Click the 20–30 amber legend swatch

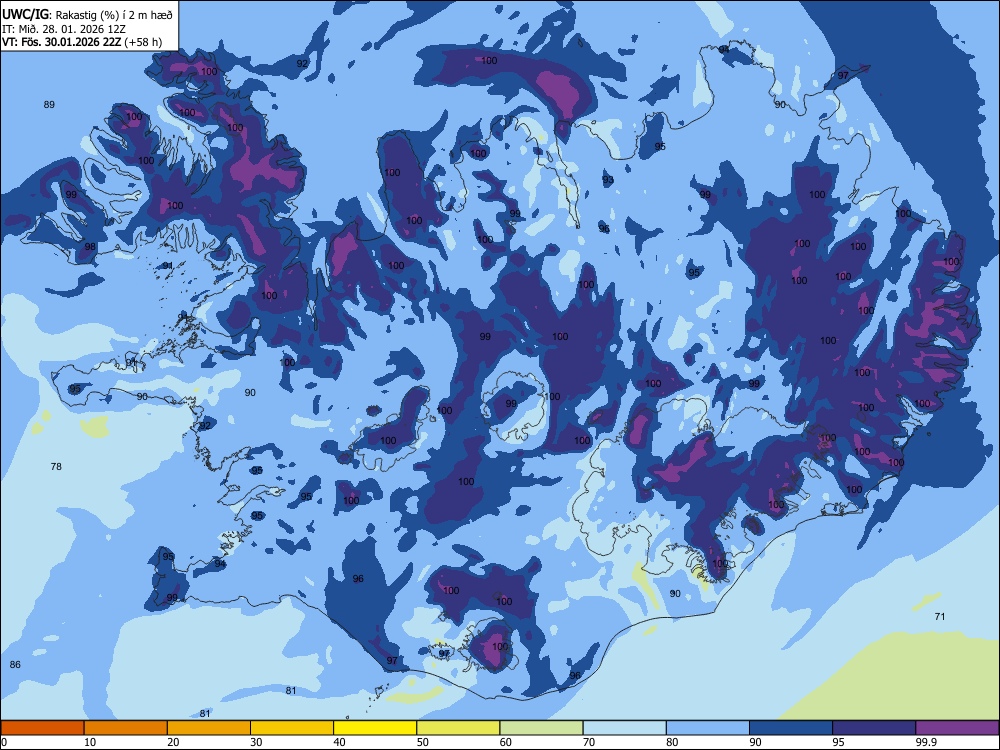[209, 728]
